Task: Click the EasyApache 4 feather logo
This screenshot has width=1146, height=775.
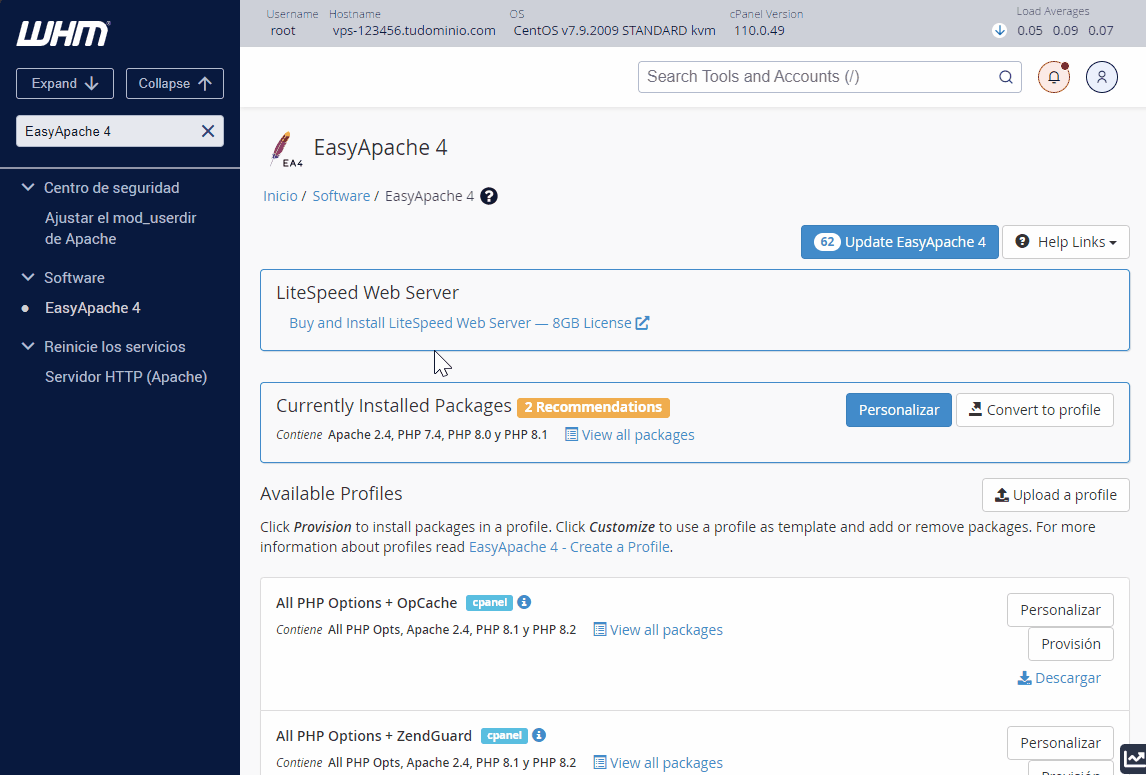Action: (286, 149)
